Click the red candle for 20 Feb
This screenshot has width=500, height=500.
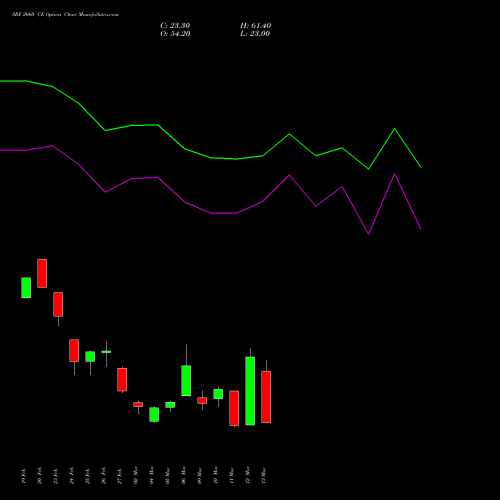point(42,273)
